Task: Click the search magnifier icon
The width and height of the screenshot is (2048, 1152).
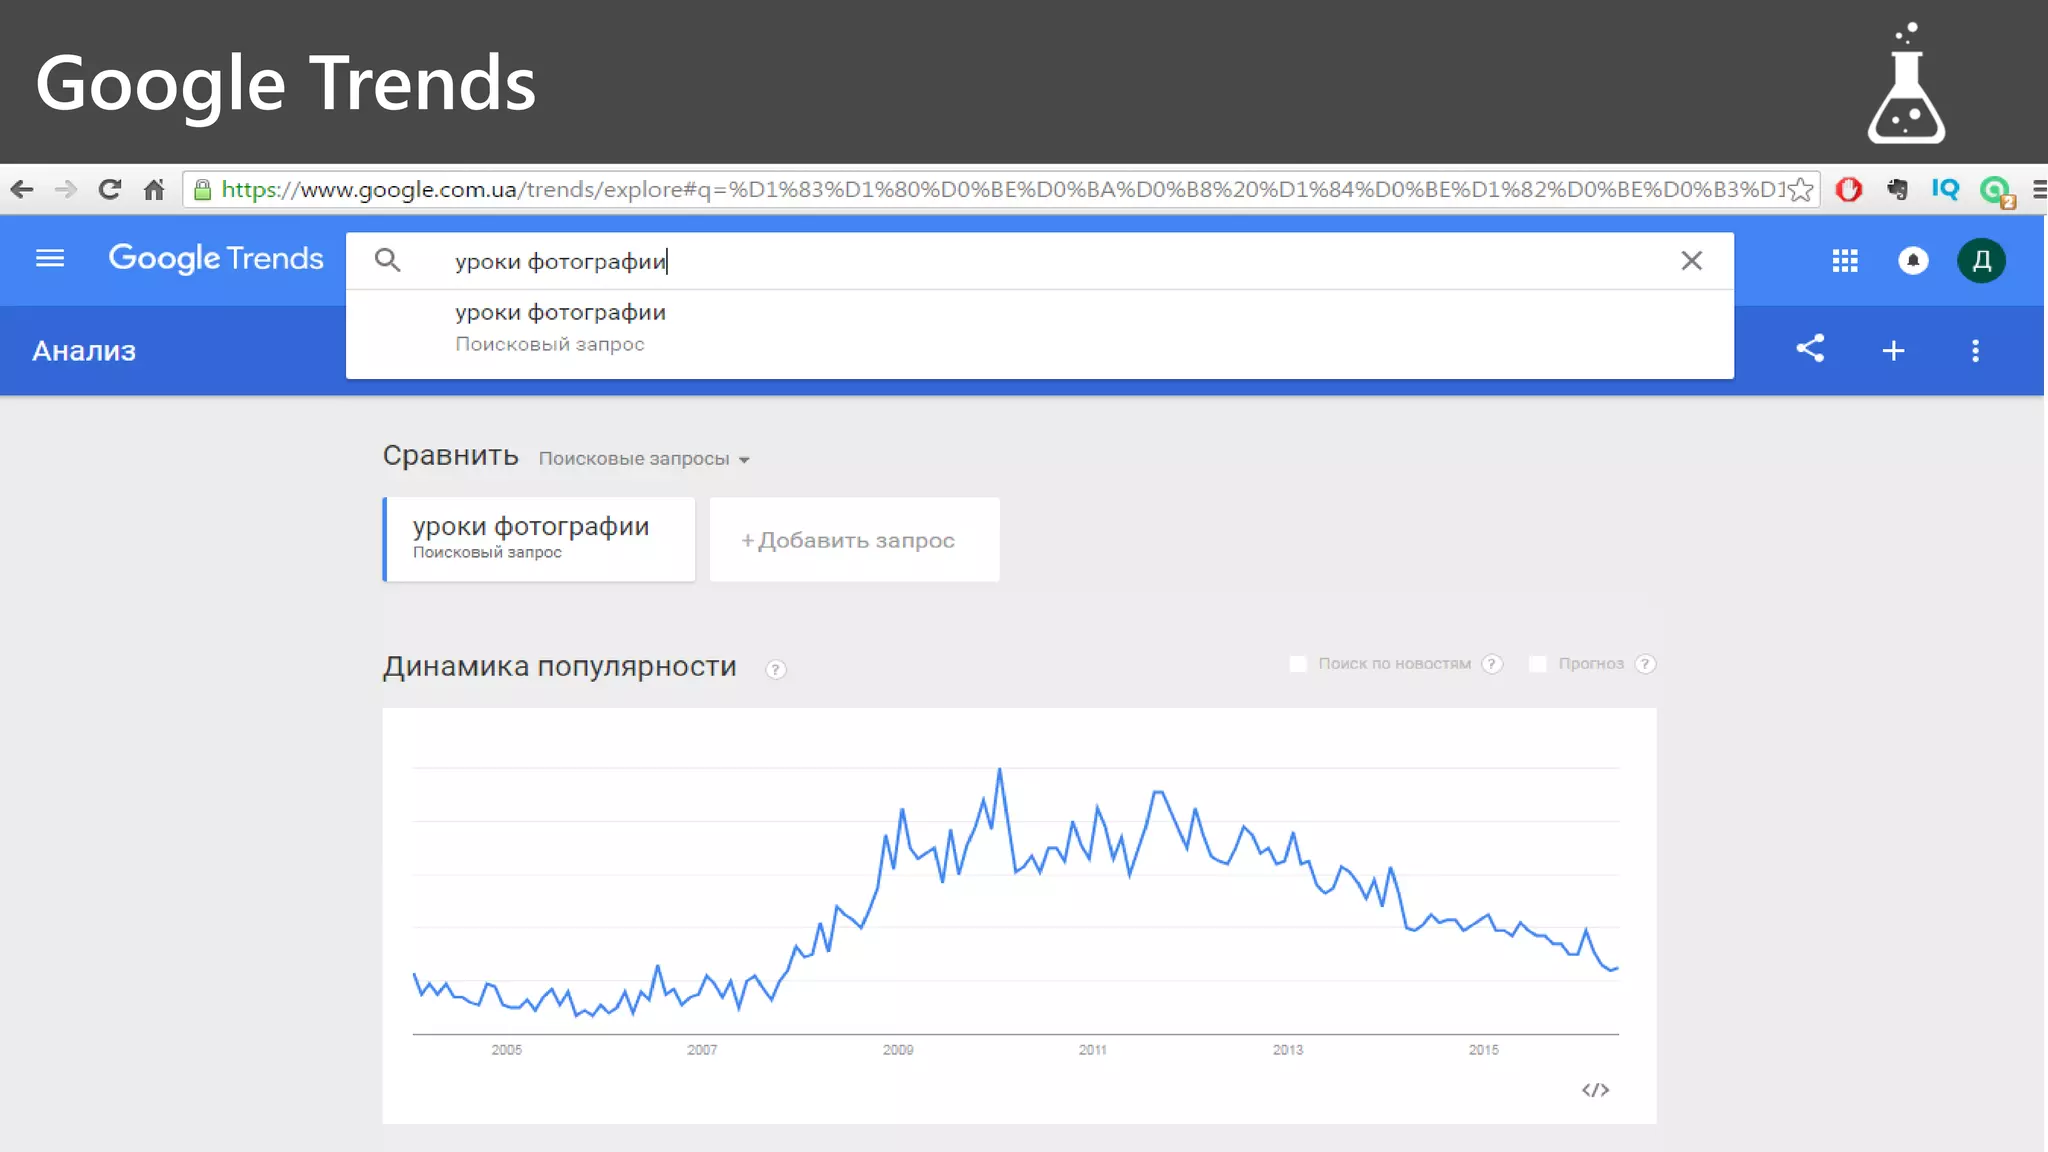Action: click(388, 261)
